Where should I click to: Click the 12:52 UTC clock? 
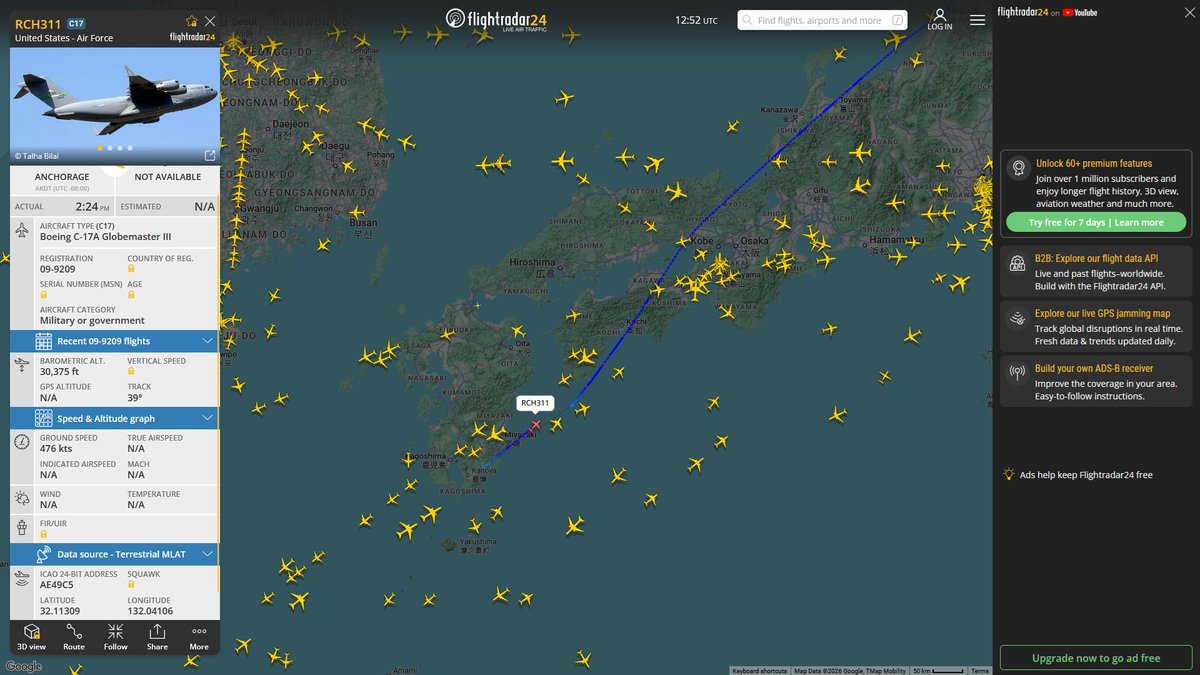click(x=696, y=20)
